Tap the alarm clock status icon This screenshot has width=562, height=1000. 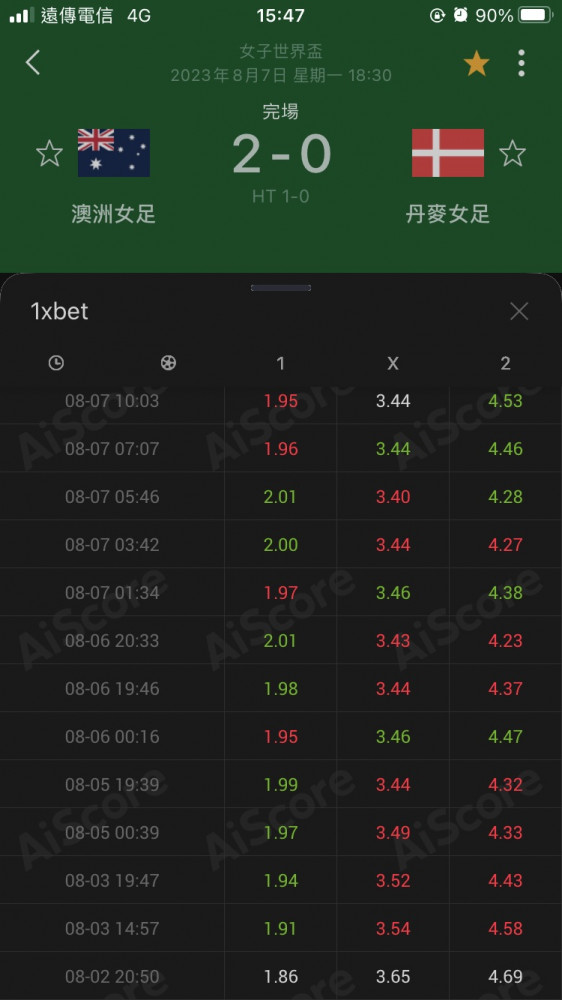tap(461, 15)
